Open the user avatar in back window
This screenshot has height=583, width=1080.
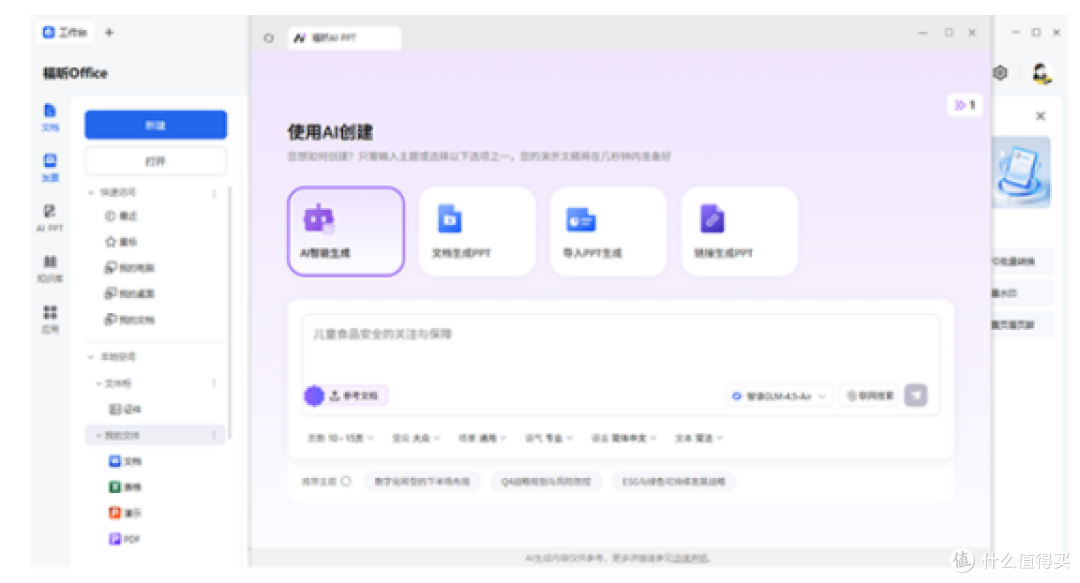click(1041, 72)
